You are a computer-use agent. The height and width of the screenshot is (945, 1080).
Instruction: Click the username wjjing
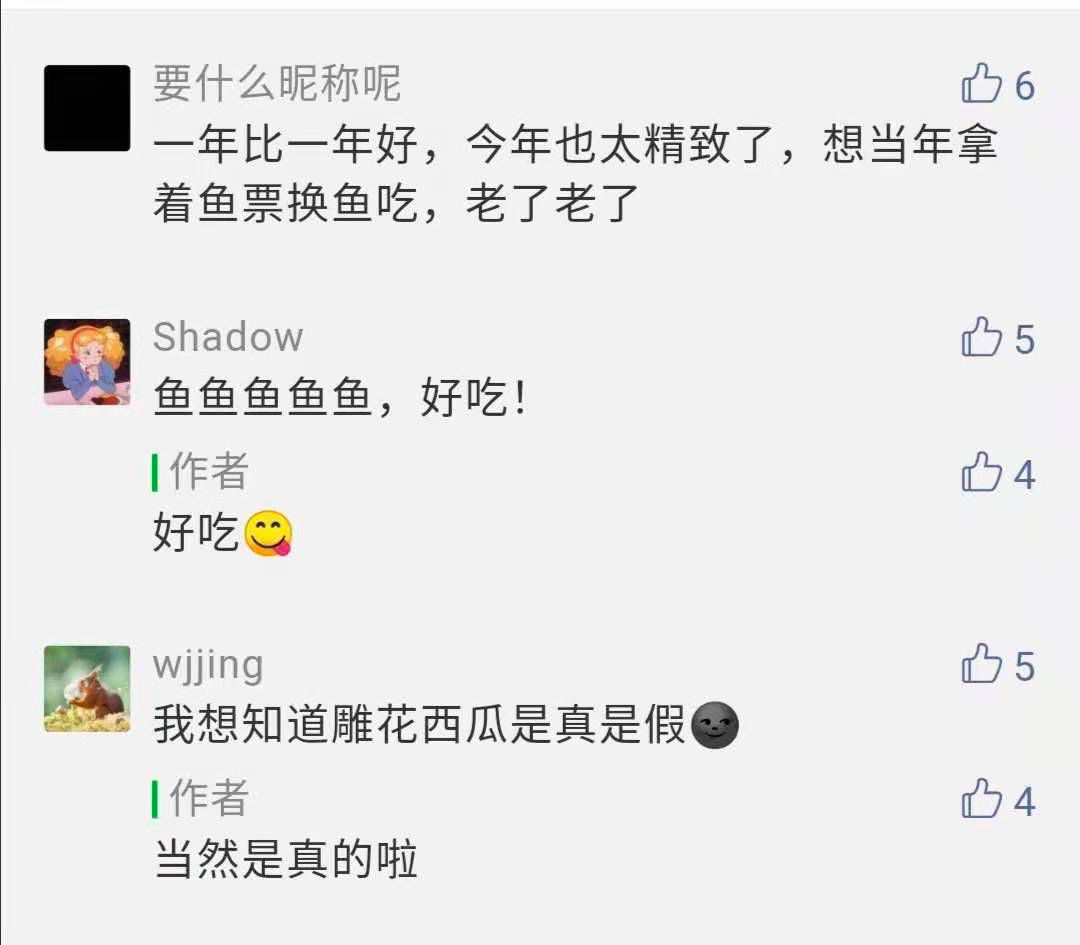coord(208,666)
